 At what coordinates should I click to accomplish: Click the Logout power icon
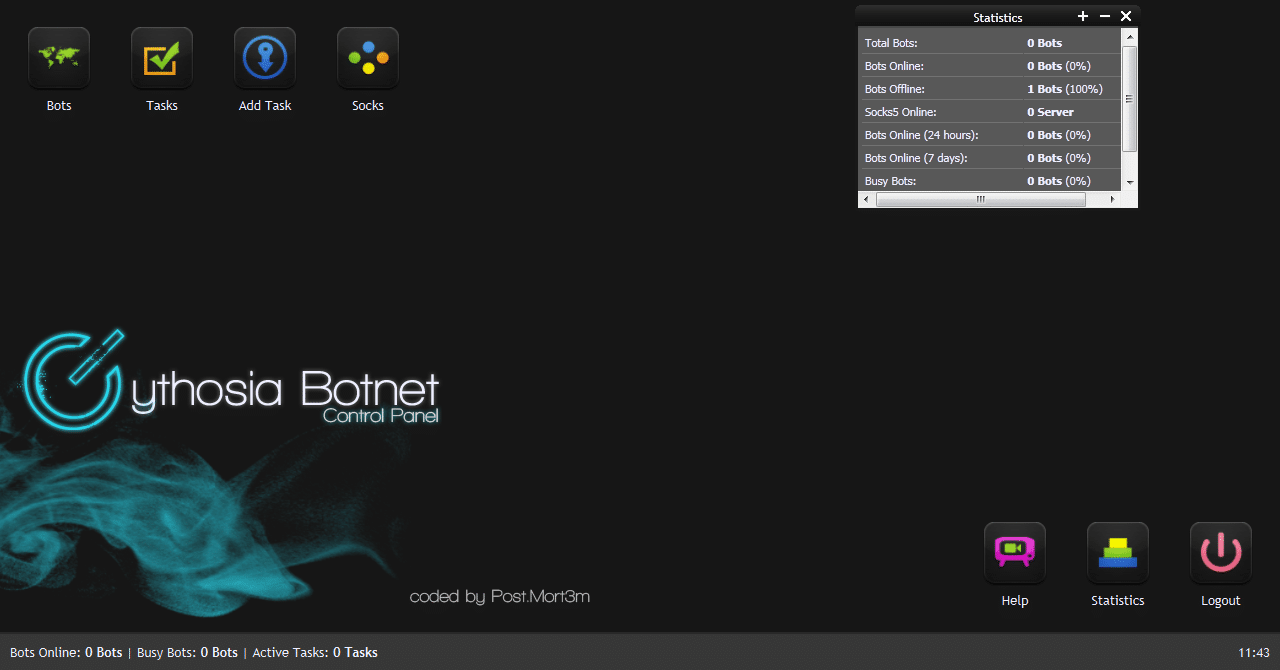[1221, 553]
